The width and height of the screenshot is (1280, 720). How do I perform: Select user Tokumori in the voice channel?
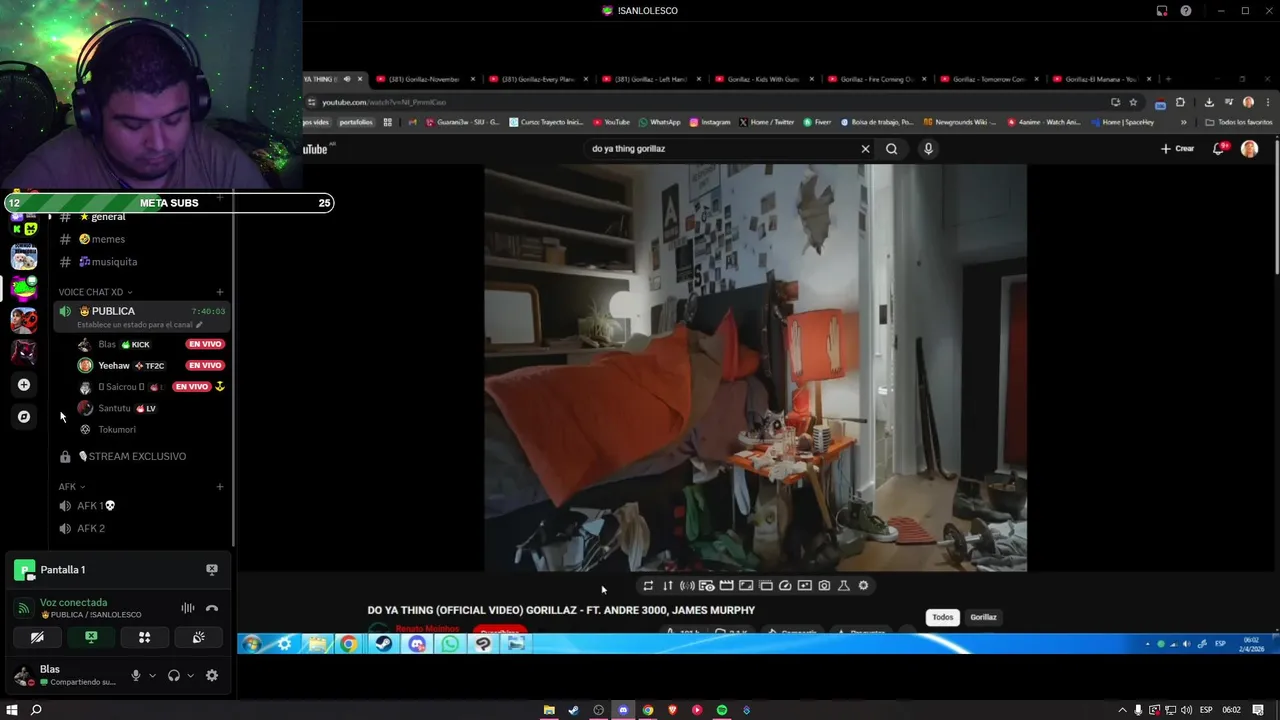click(x=150, y=430)
